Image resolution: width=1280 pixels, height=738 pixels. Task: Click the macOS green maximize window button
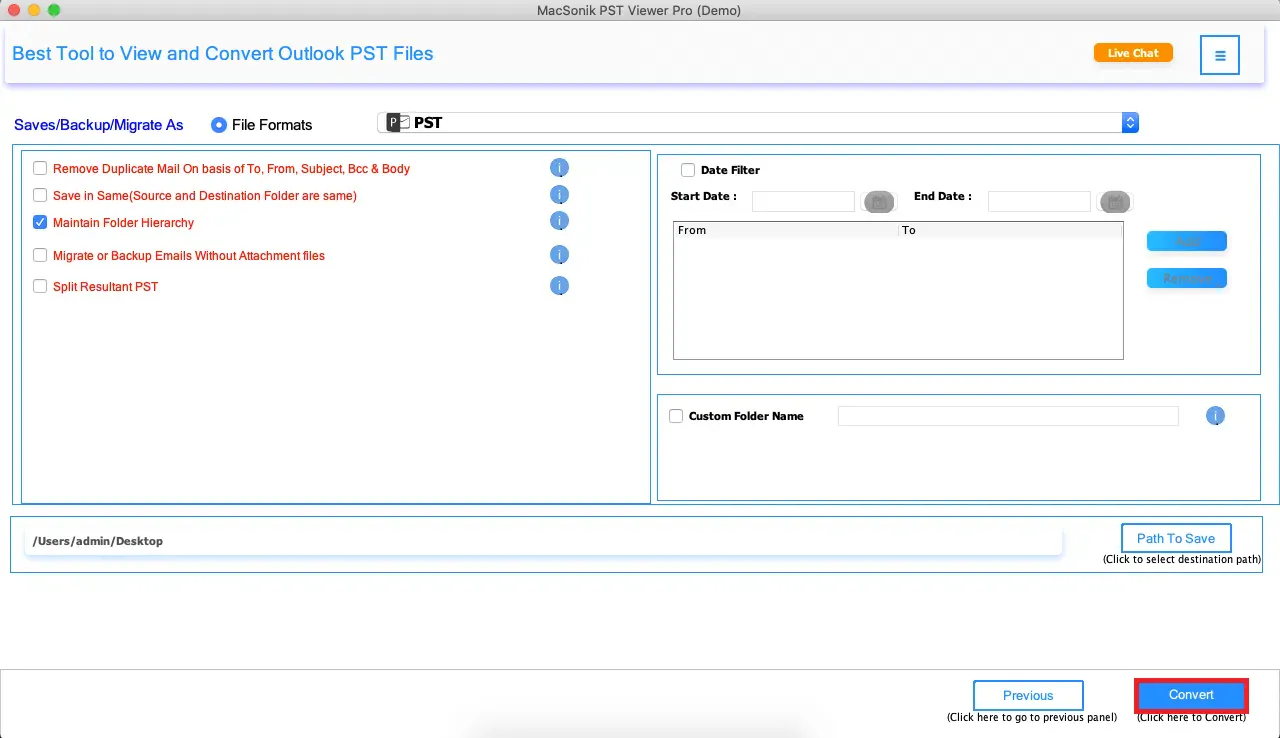click(54, 10)
